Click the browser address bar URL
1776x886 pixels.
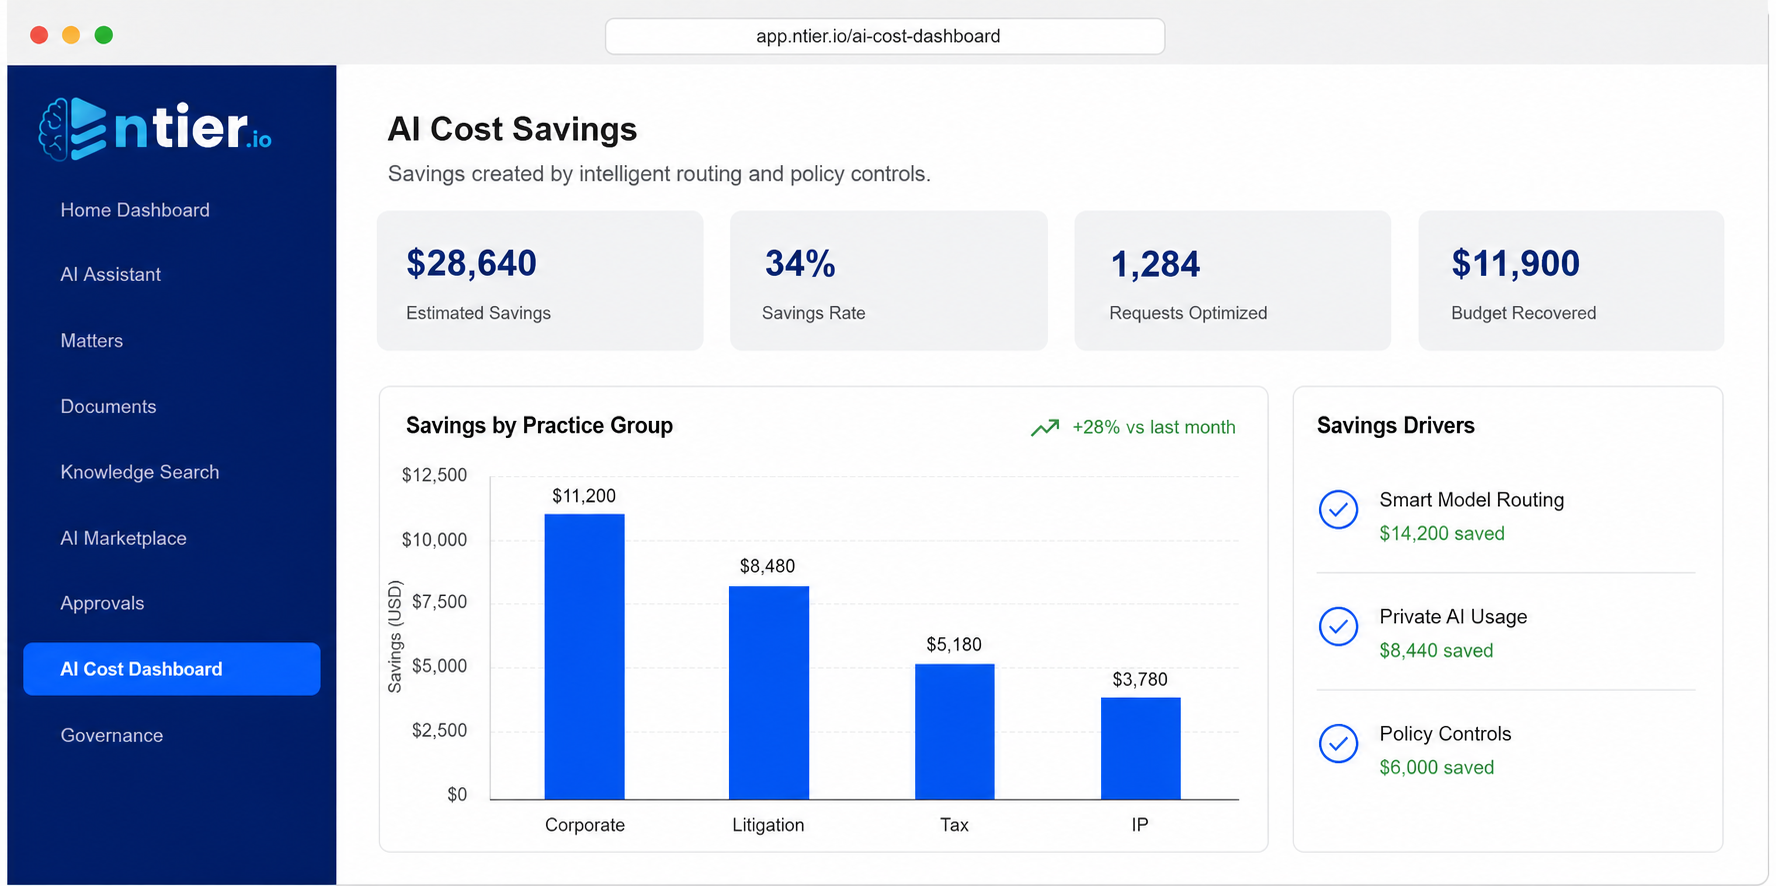click(x=885, y=36)
